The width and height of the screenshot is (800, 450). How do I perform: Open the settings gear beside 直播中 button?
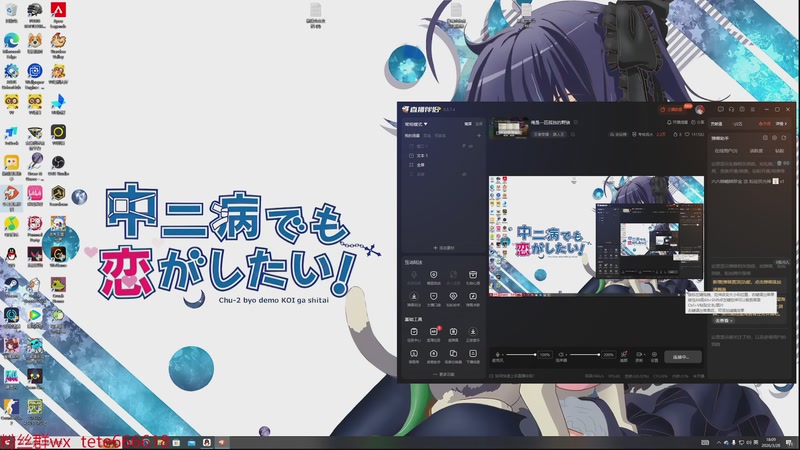[x=654, y=355]
